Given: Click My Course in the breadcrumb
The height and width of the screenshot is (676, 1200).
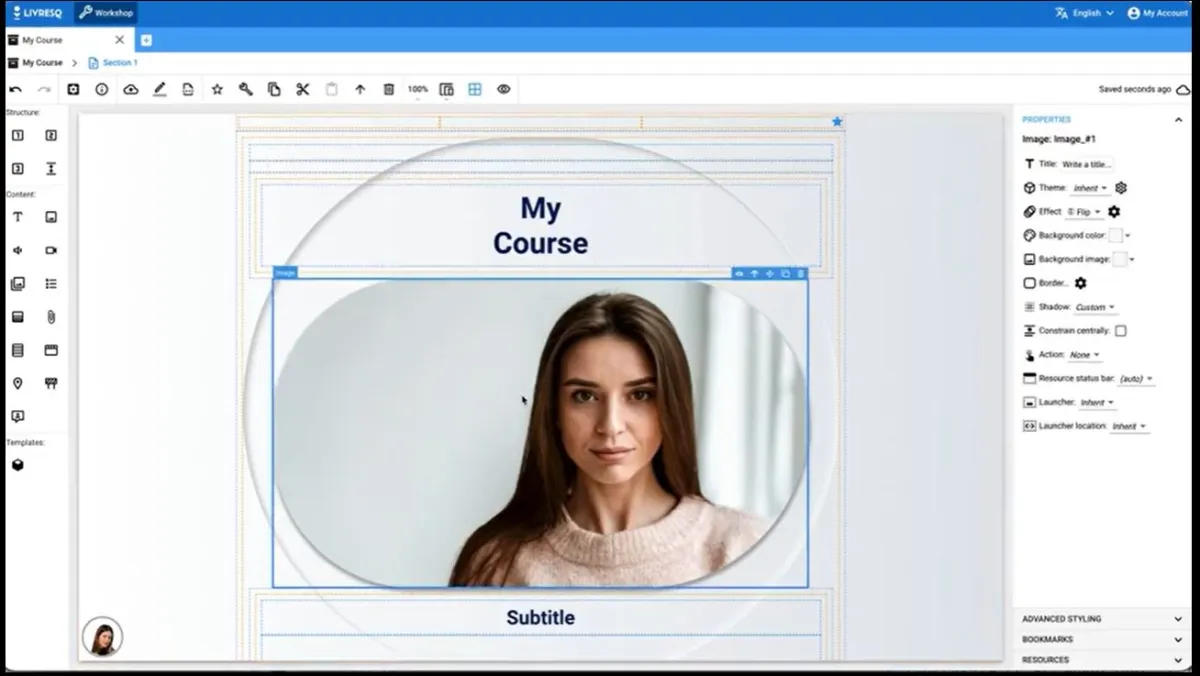Looking at the screenshot, I should [42, 63].
